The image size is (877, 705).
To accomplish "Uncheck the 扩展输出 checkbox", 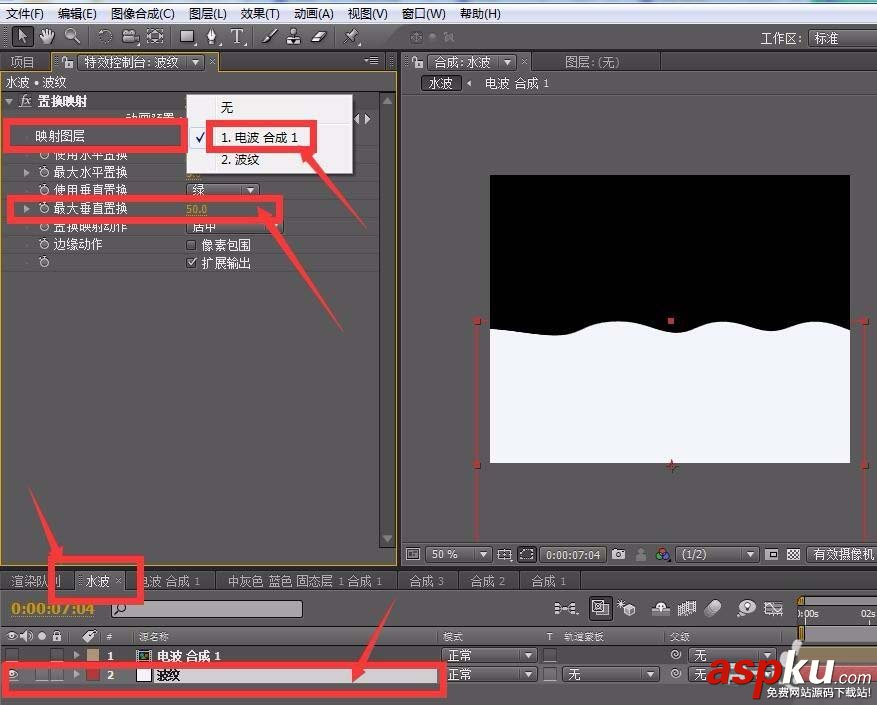I will (x=191, y=262).
